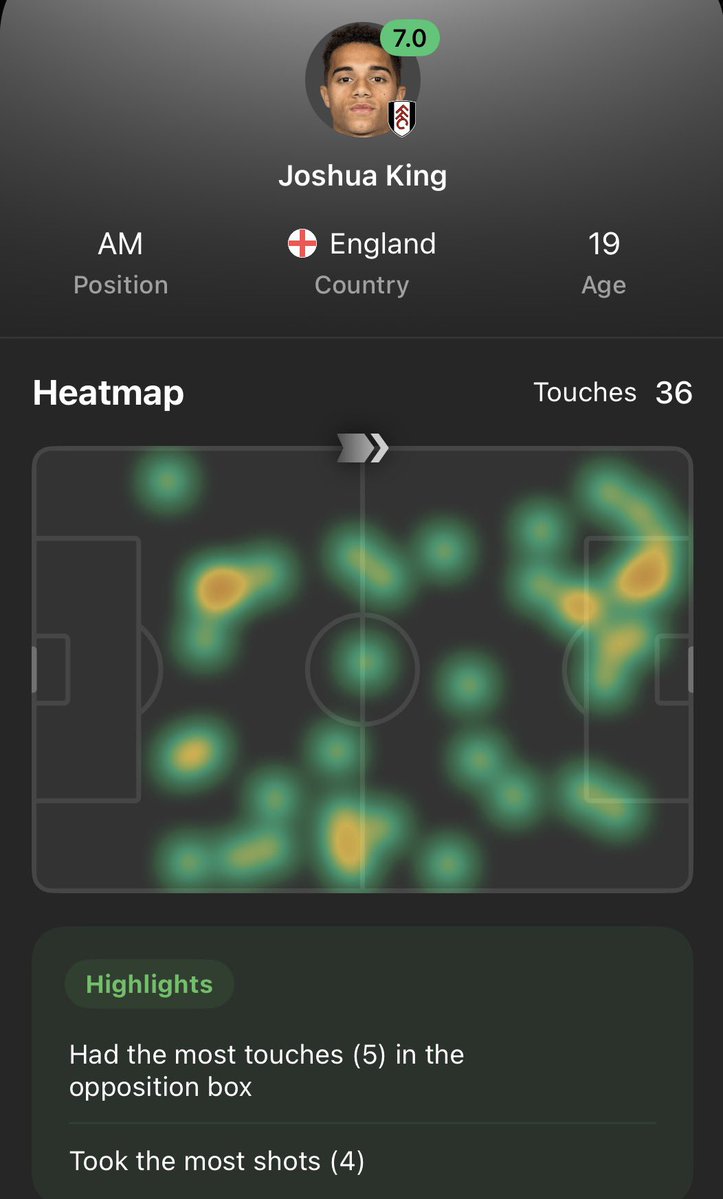Tap the 7.0 rating badge

pyautogui.click(x=410, y=38)
